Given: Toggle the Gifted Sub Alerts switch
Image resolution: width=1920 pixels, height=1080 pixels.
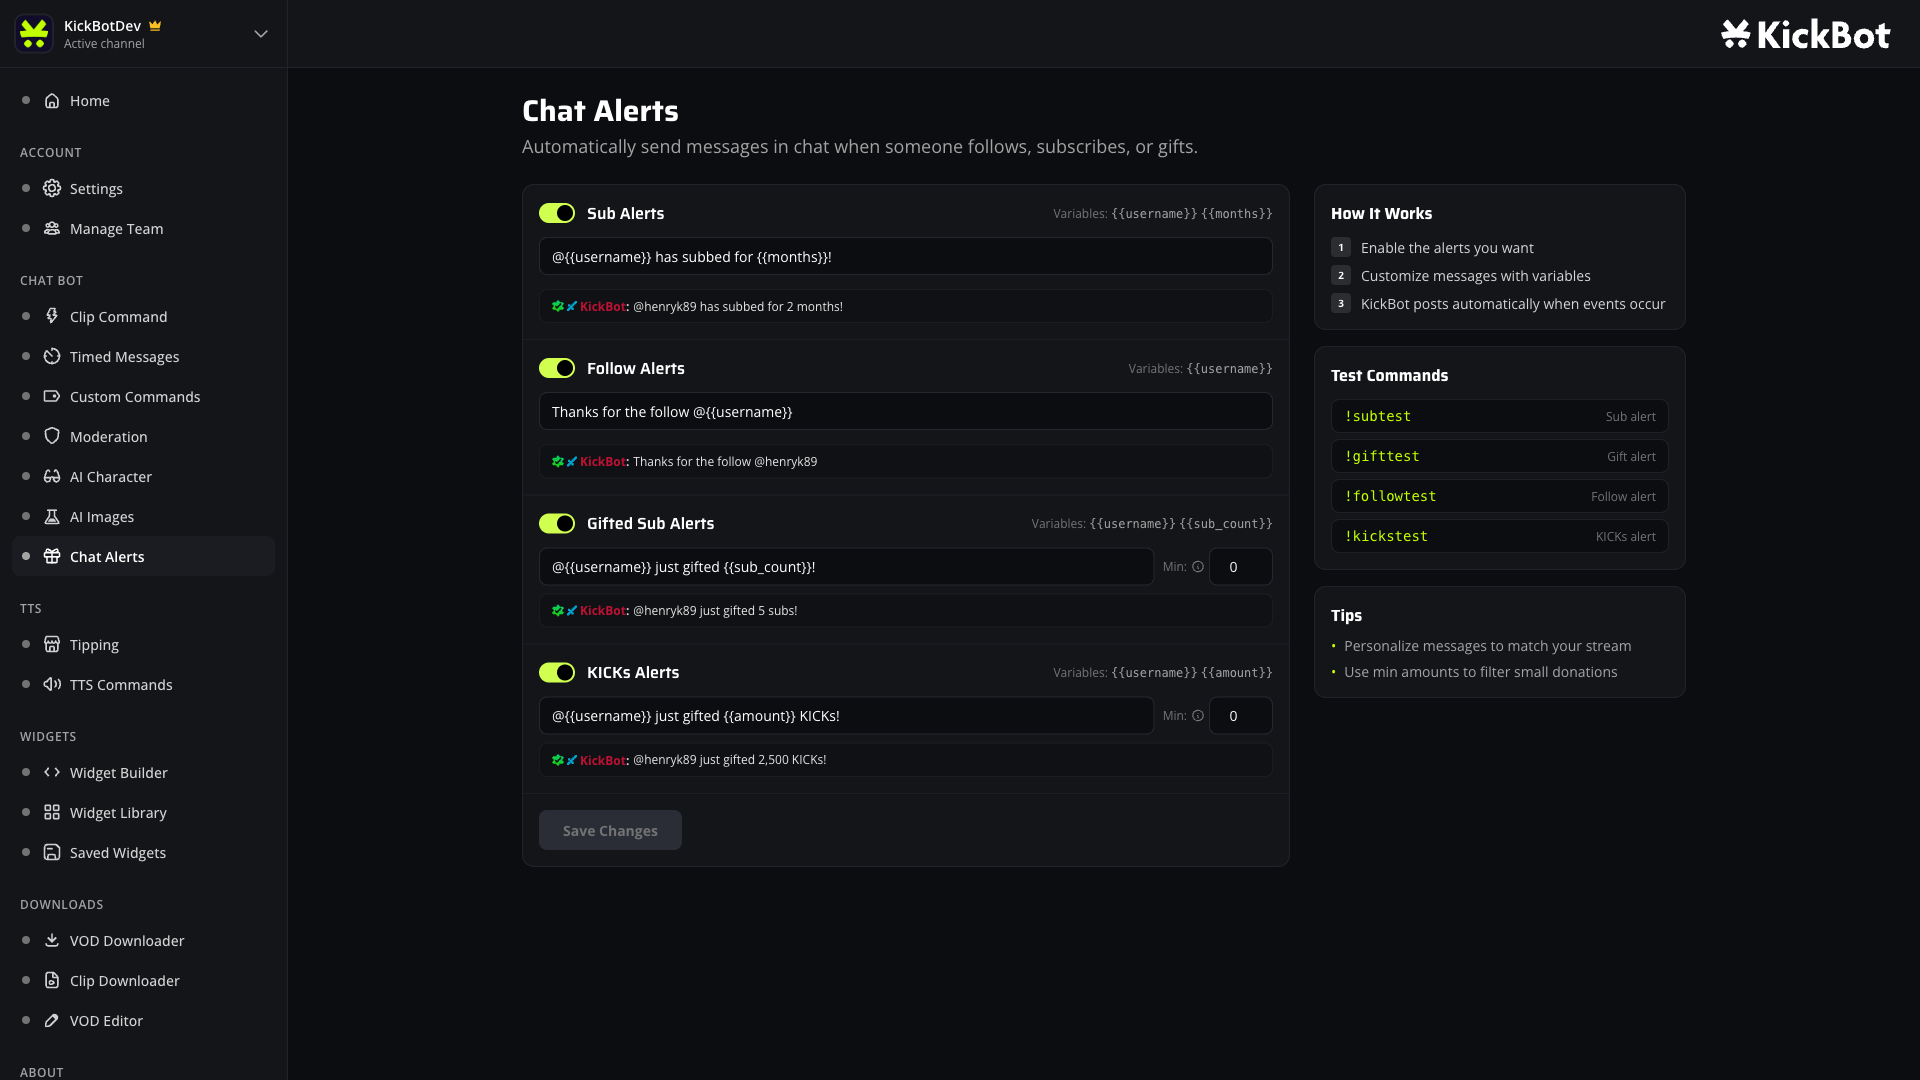Looking at the screenshot, I should coord(557,523).
